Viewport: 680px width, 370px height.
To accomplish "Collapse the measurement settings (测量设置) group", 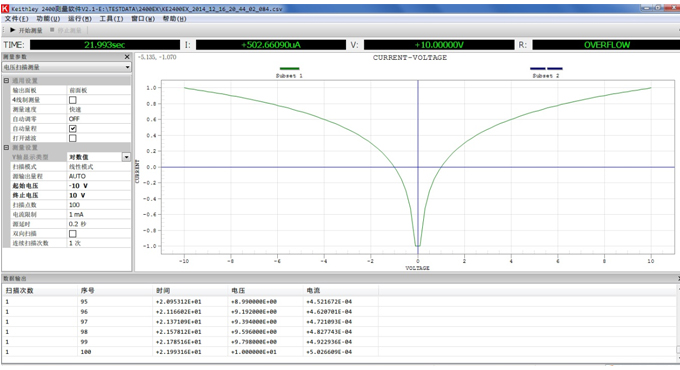I will click(7, 147).
